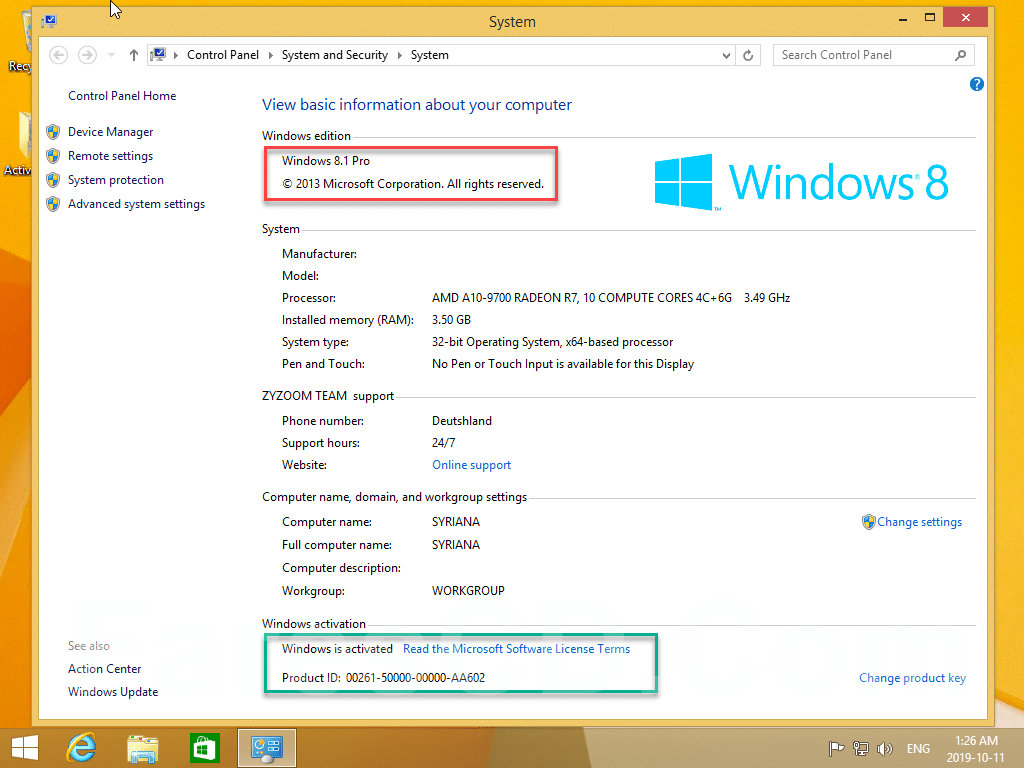The image size is (1024, 768).
Task: Click the installed memory value '3.50 GB'
Action: coord(451,320)
